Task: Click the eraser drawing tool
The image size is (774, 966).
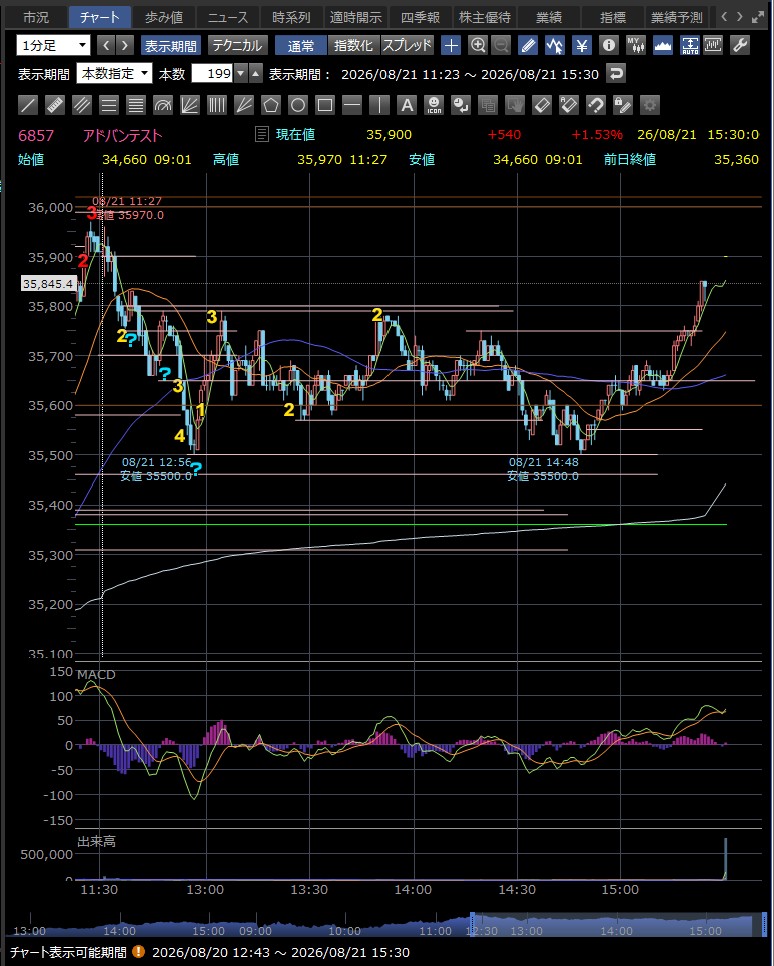Action: [x=542, y=105]
